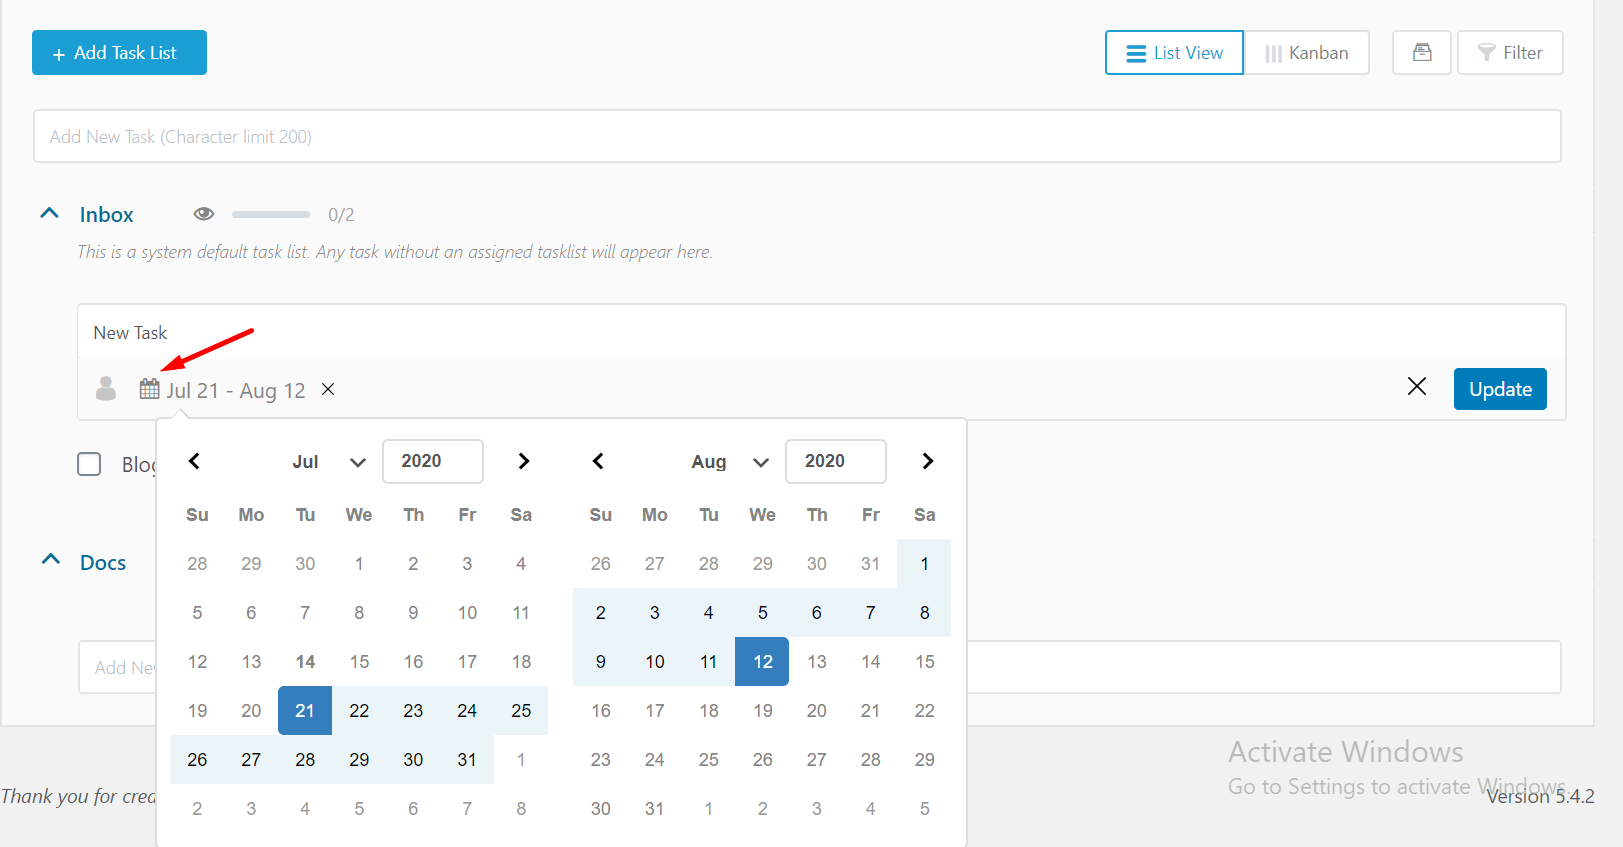The height and width of the screenshot is (847, 1623).
Task: Go to previous month in August calendar
Action: pos(598,461)
